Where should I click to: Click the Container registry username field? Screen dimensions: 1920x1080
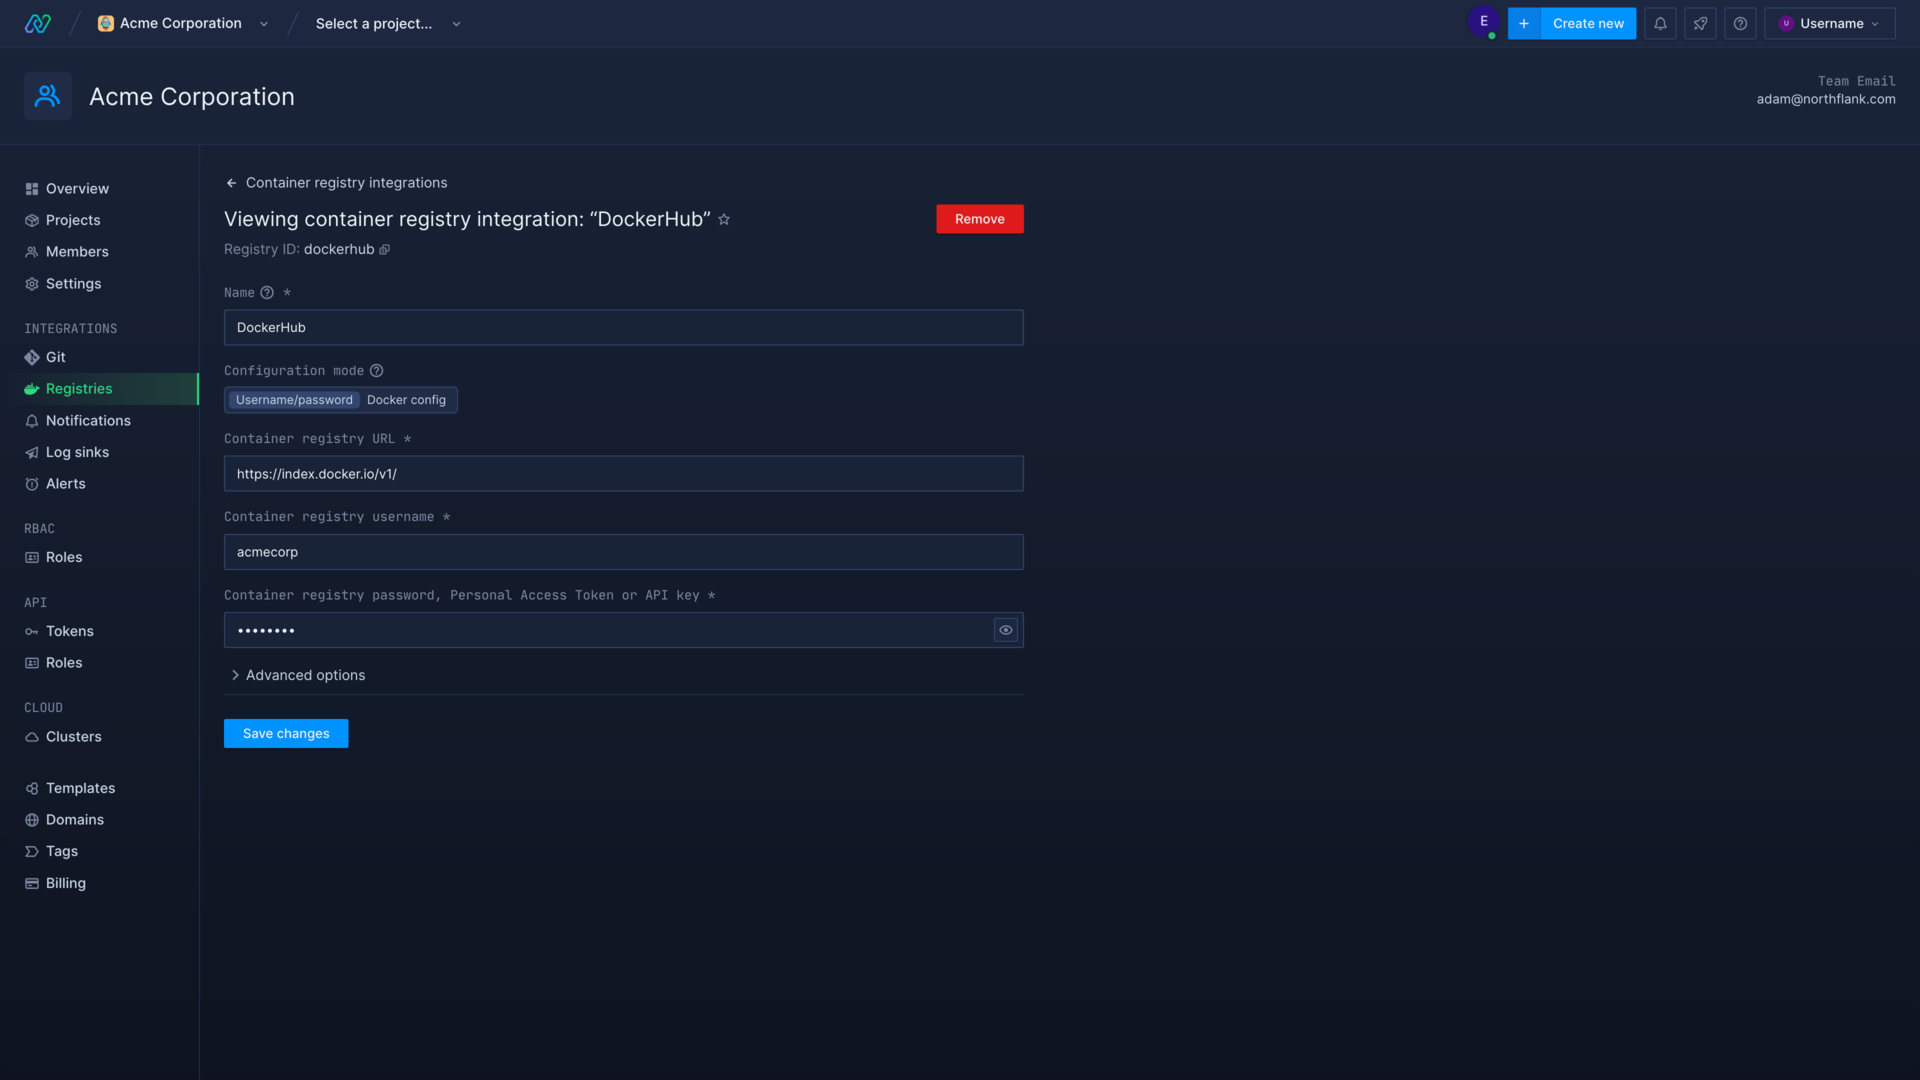tap(623, 552)
